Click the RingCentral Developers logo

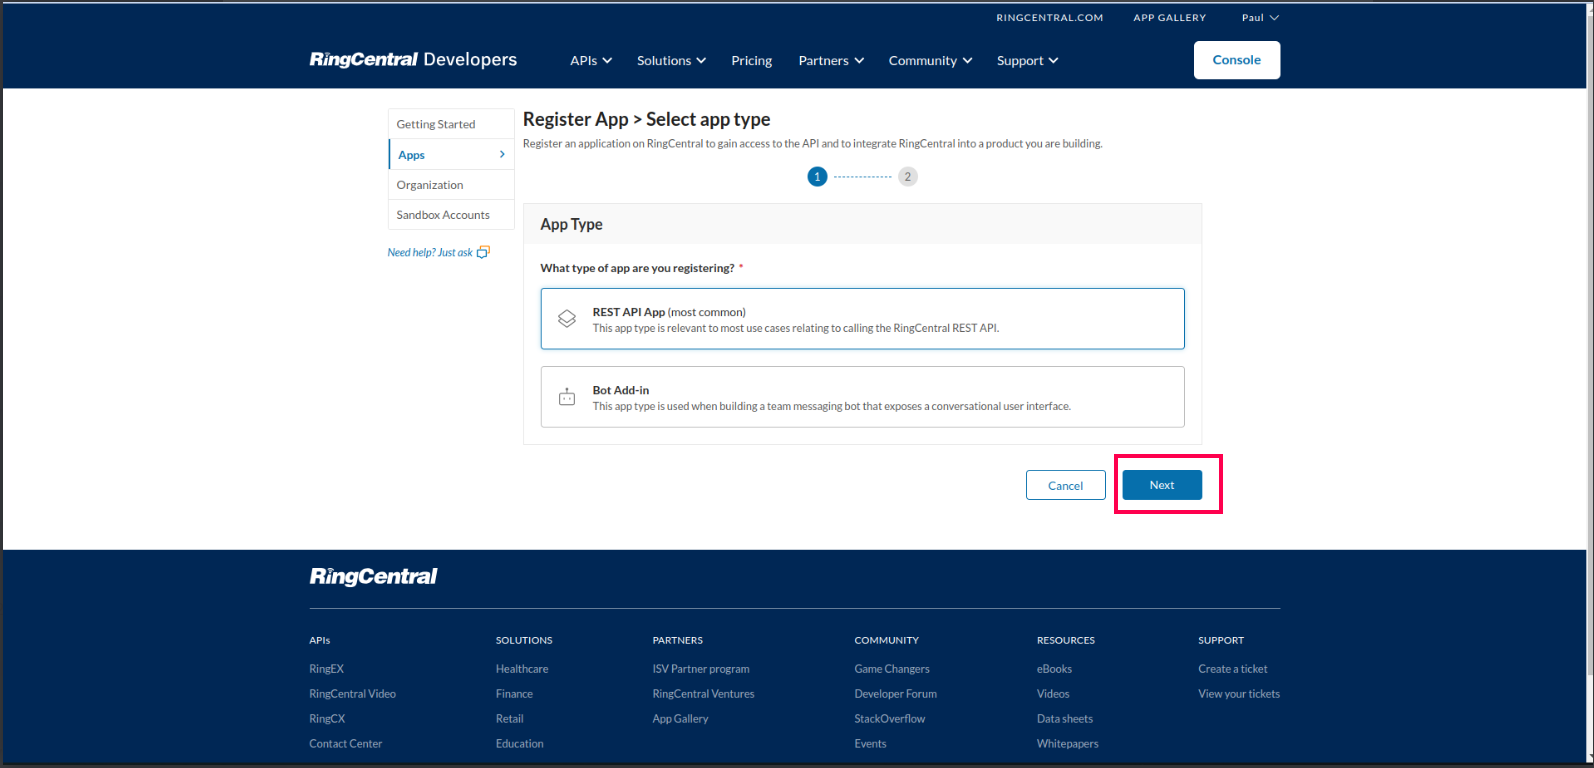(413, 60)
